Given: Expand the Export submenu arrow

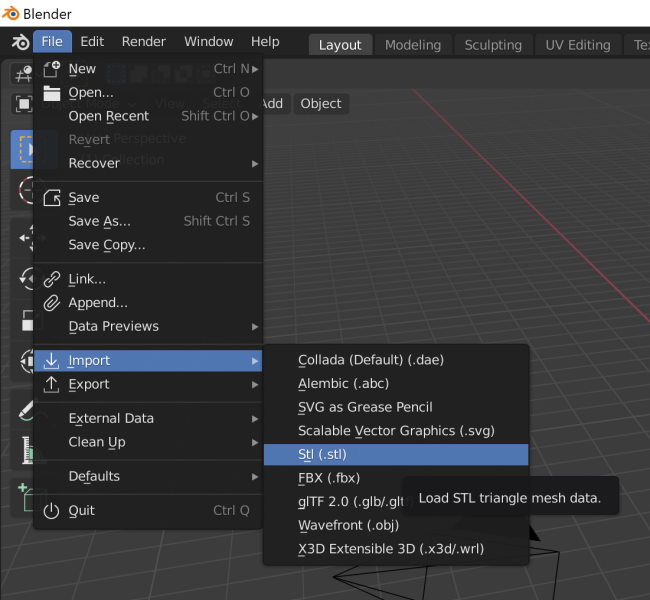Looking at the screenshot, I should 255,385.
